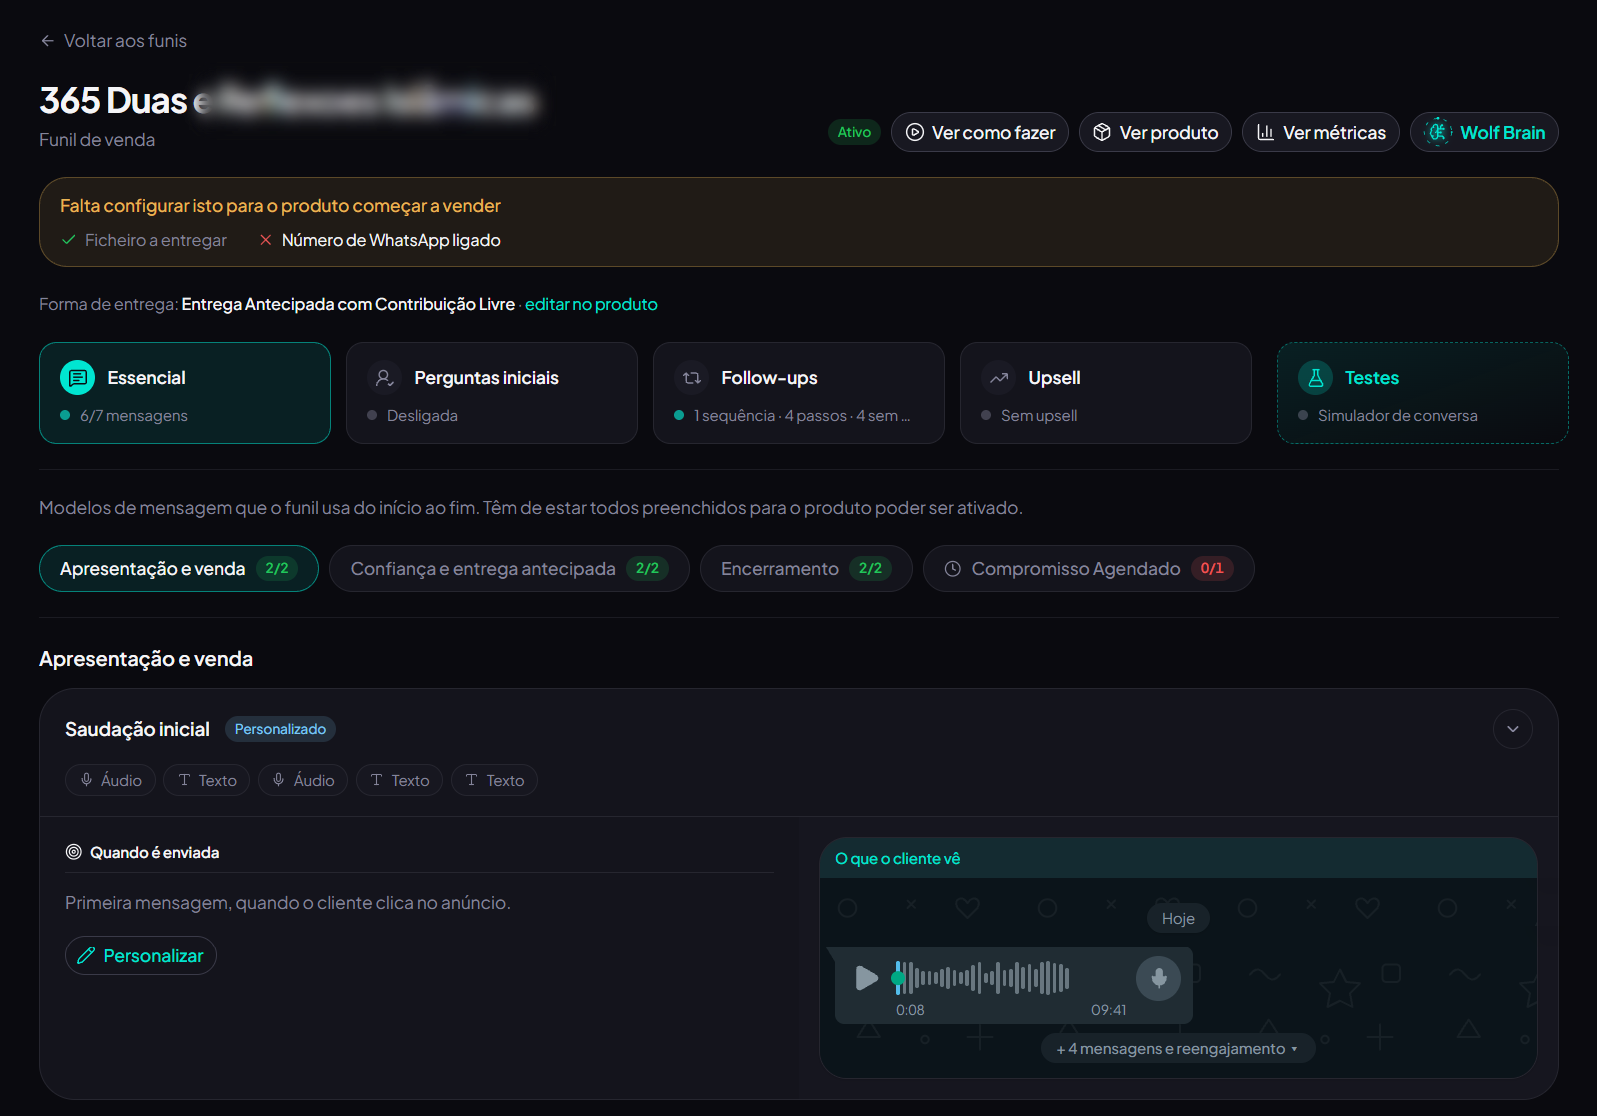Open the Compromisso Agendado tab
The width and height of the screenshot is (1597, 1116).
click(x=1089, y=568)
